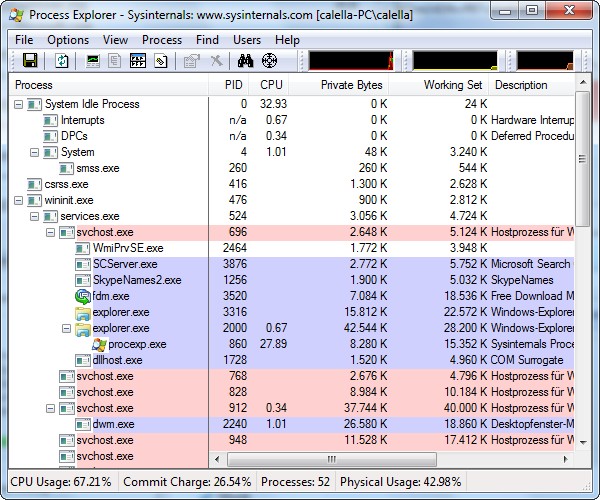Sort by the Process column header
The height and width of the screenshot is (500, 600).
109,85
